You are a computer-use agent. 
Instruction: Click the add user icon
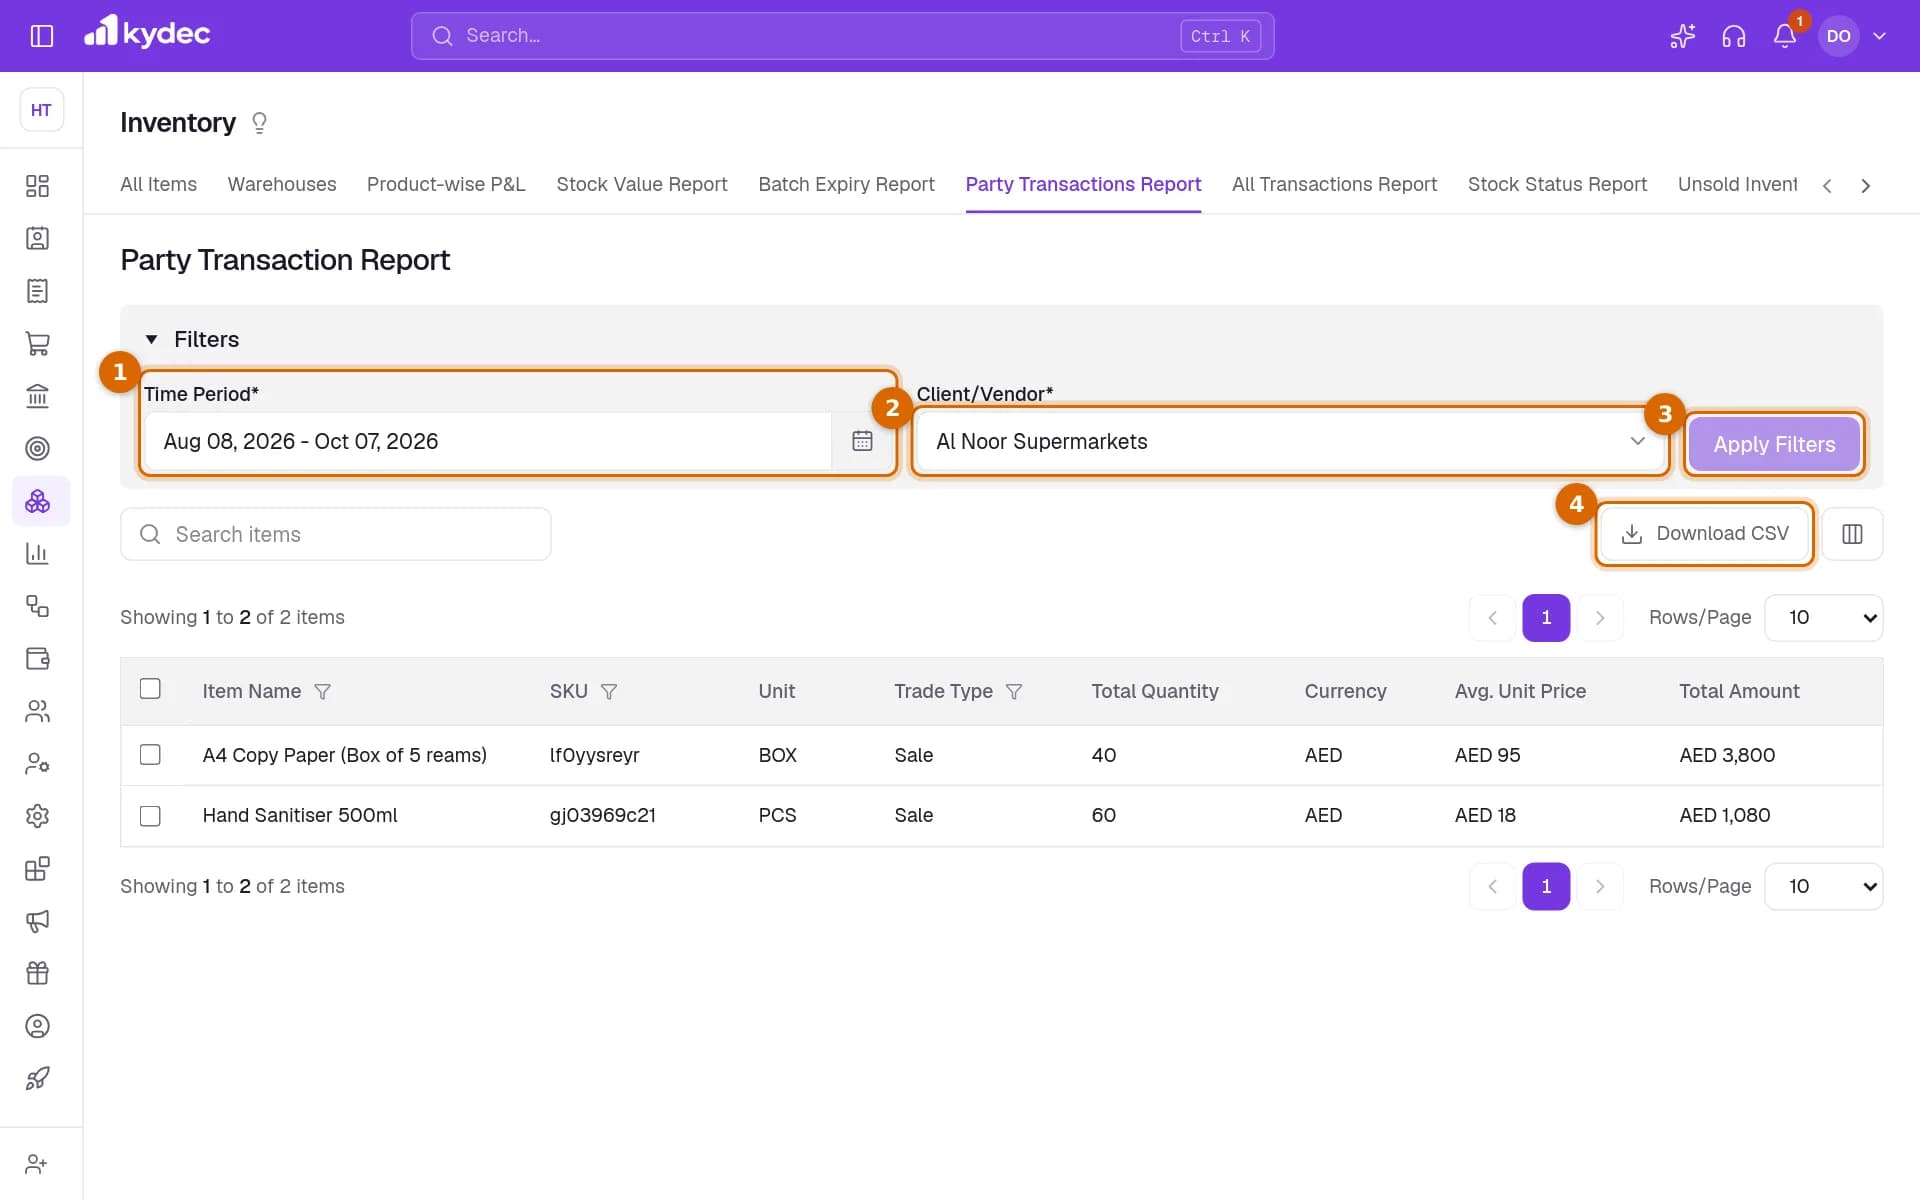point(37,1164)
